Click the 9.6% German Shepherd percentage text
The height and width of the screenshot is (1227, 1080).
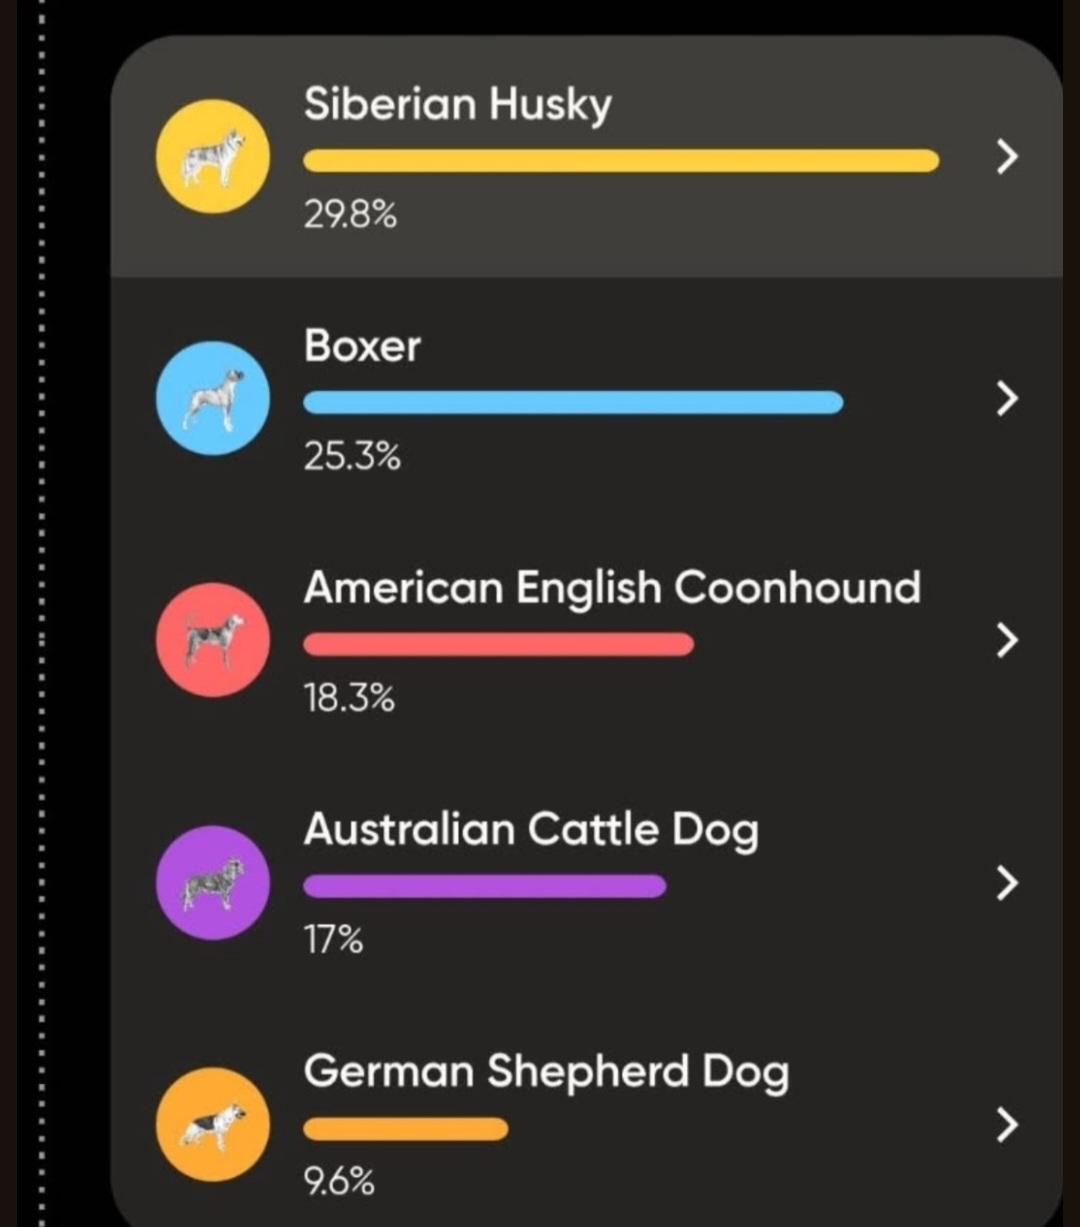tap(339, 1184)
